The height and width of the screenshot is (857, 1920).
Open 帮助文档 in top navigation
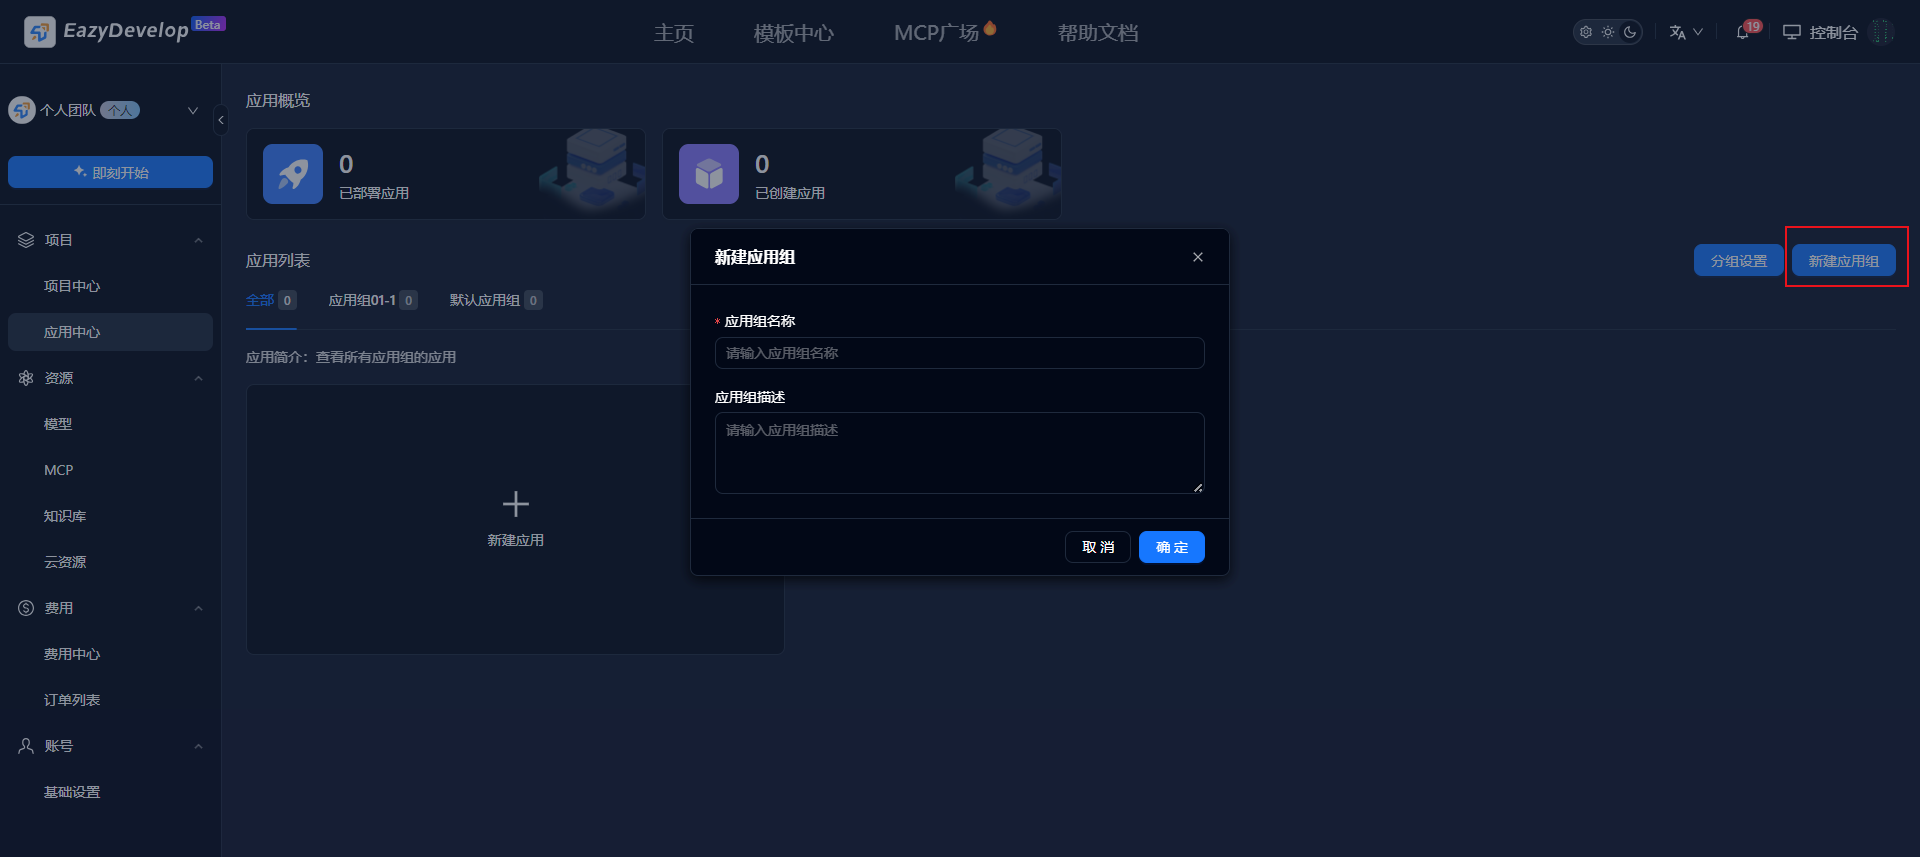(1098, 33)
